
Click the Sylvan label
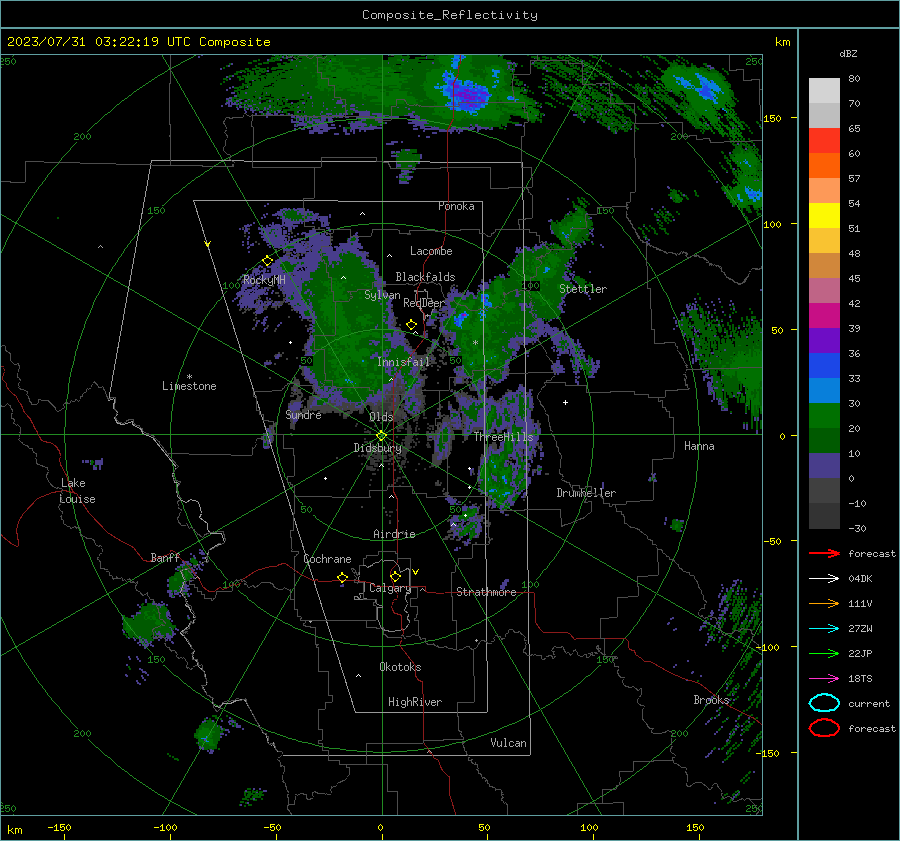click(x=382, y=294)
